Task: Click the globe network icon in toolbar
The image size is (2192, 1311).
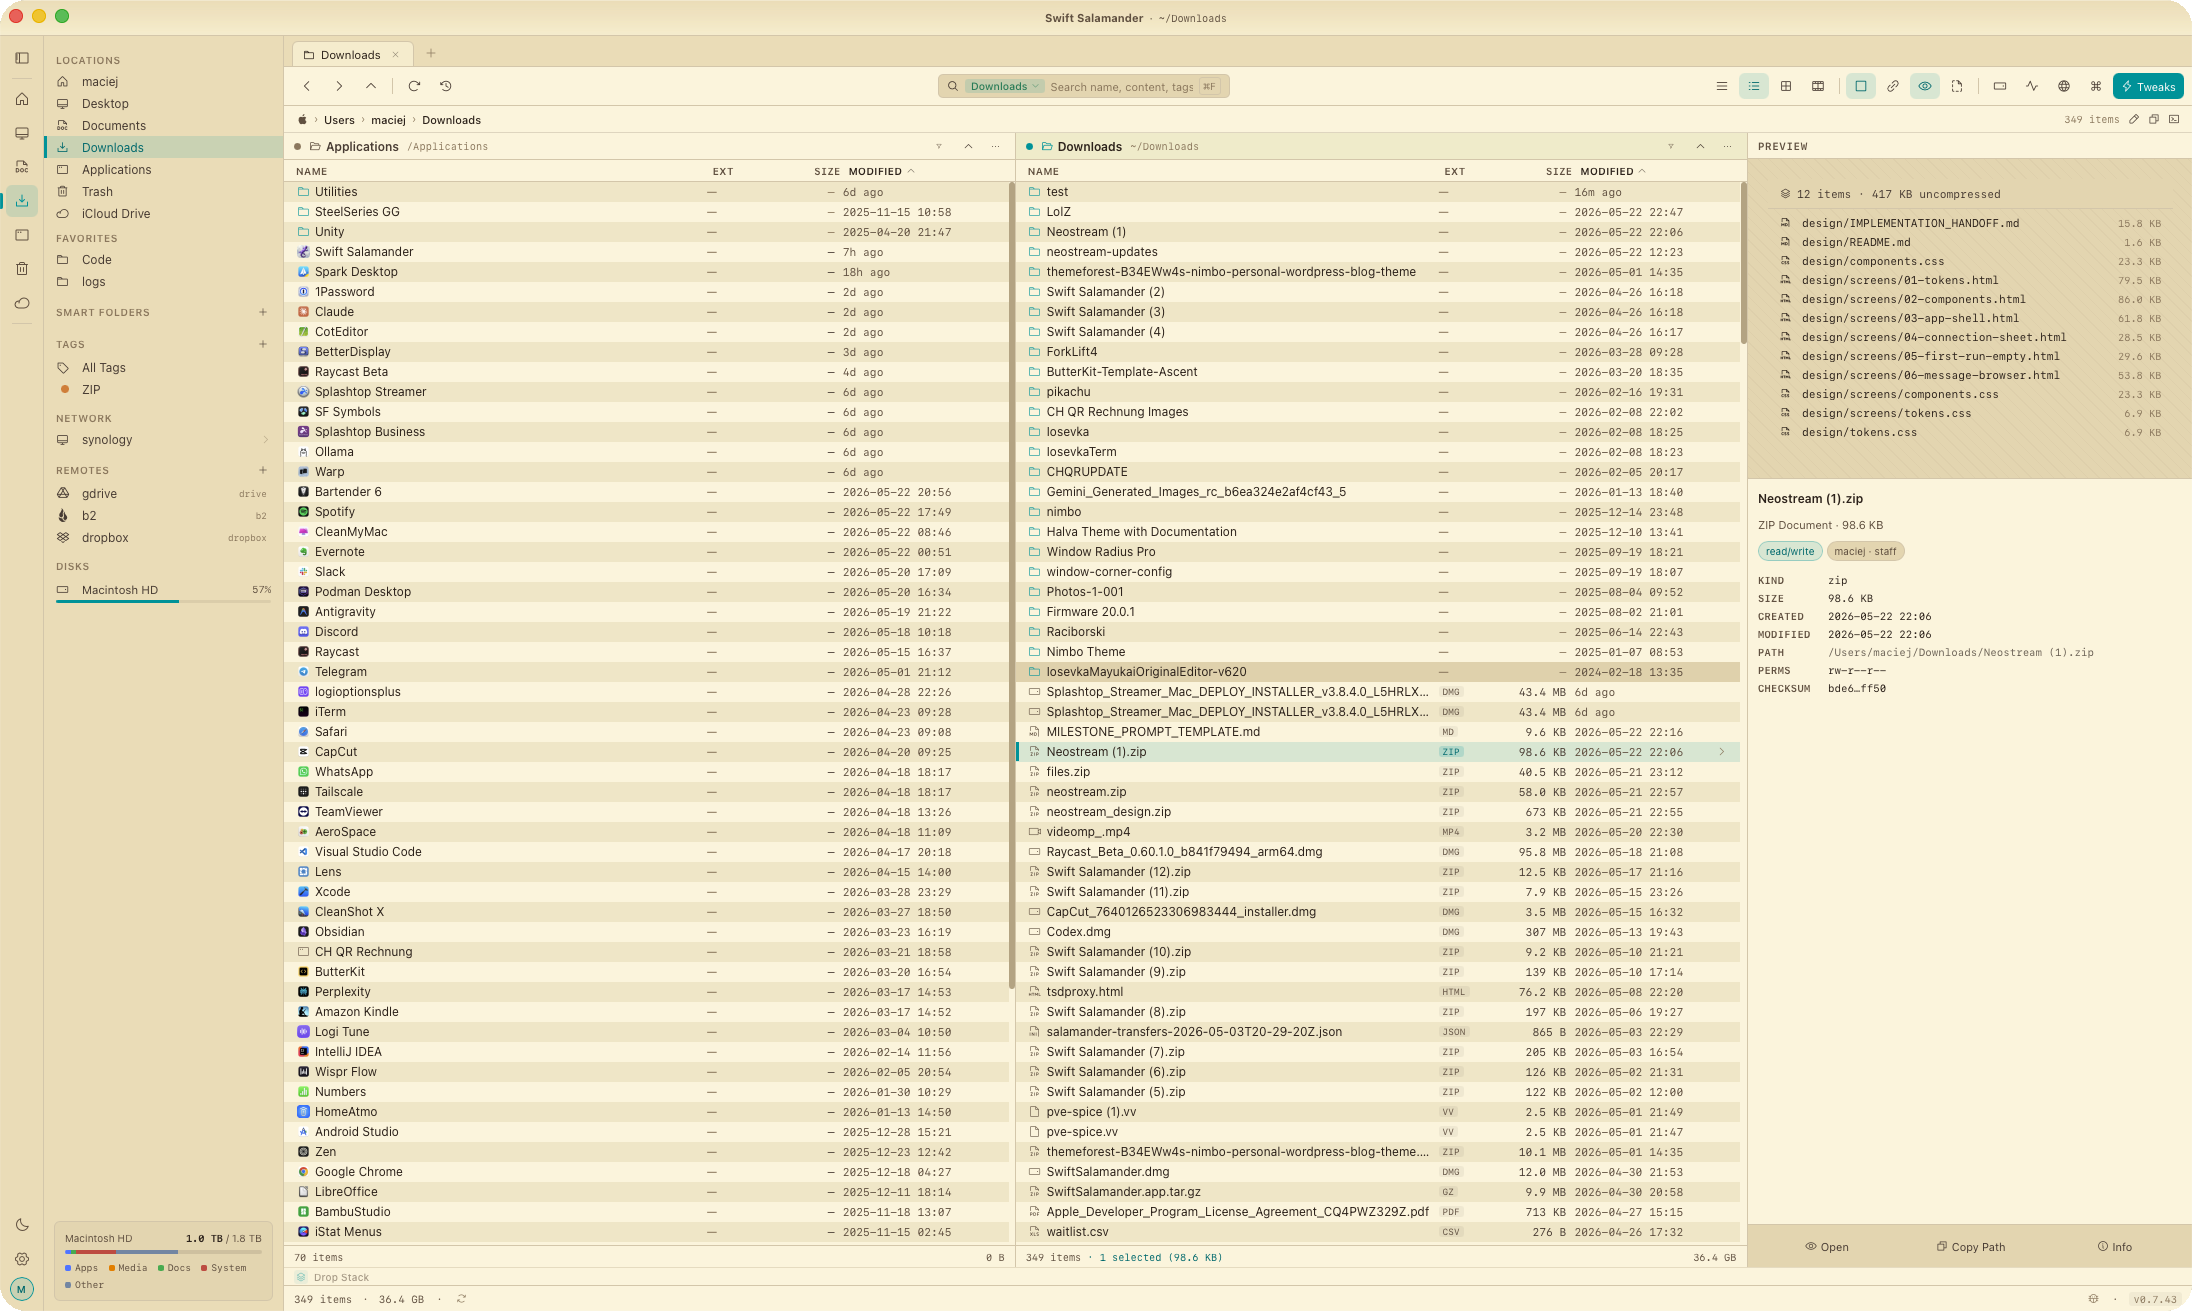Action: (2064, 86)
